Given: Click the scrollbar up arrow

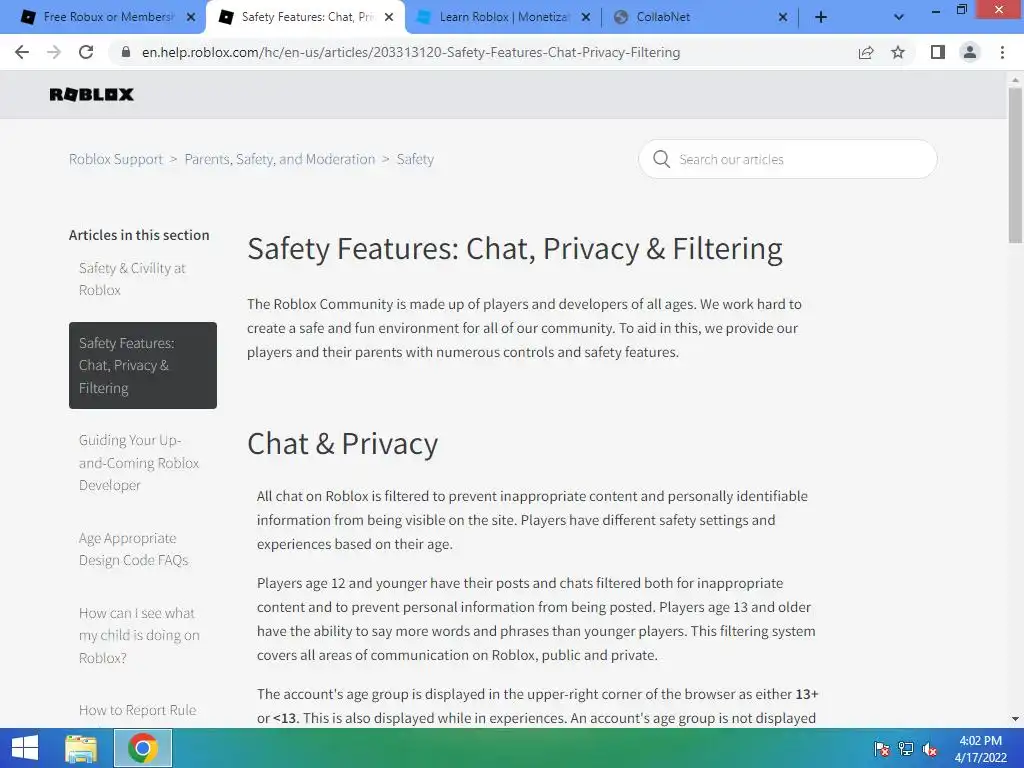Looking at the screenshot, I should pyautogui.click(x=1015, y=79).
